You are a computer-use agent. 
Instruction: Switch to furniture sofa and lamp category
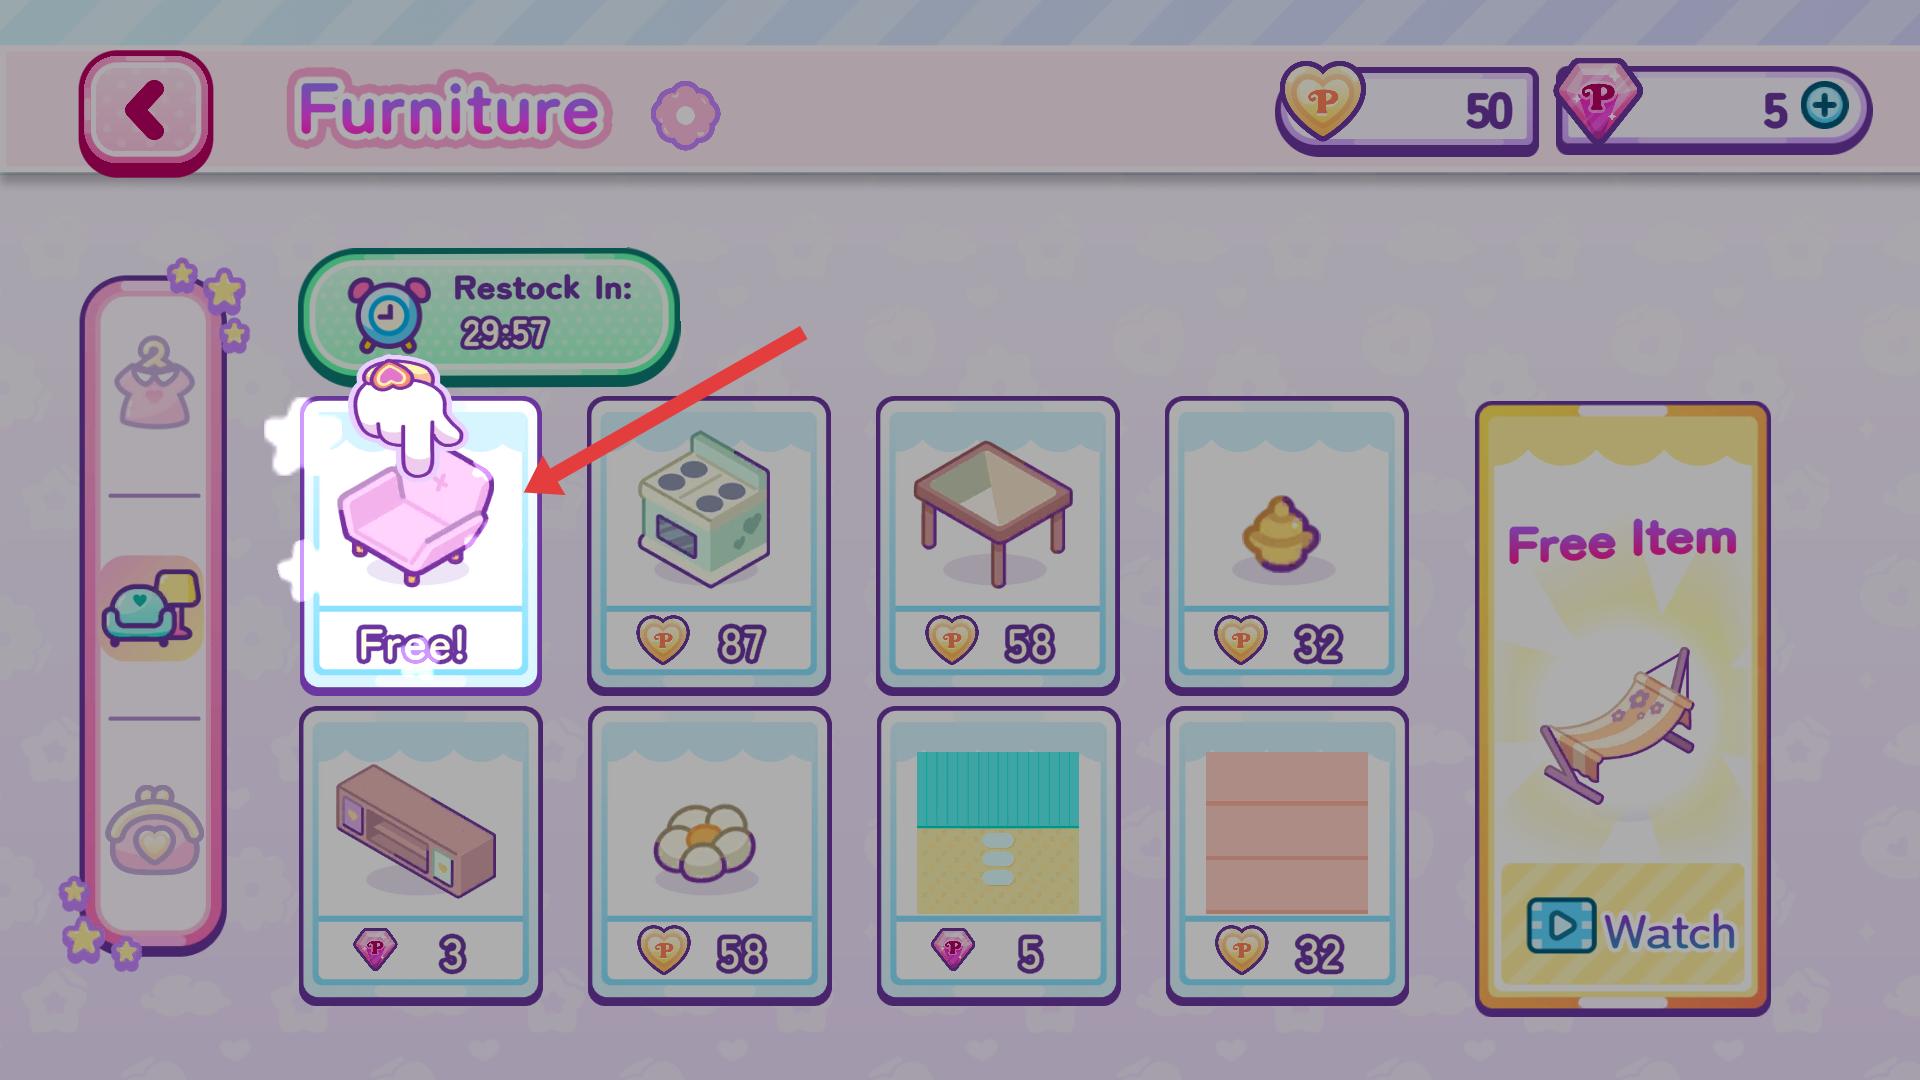click(152, 607)
